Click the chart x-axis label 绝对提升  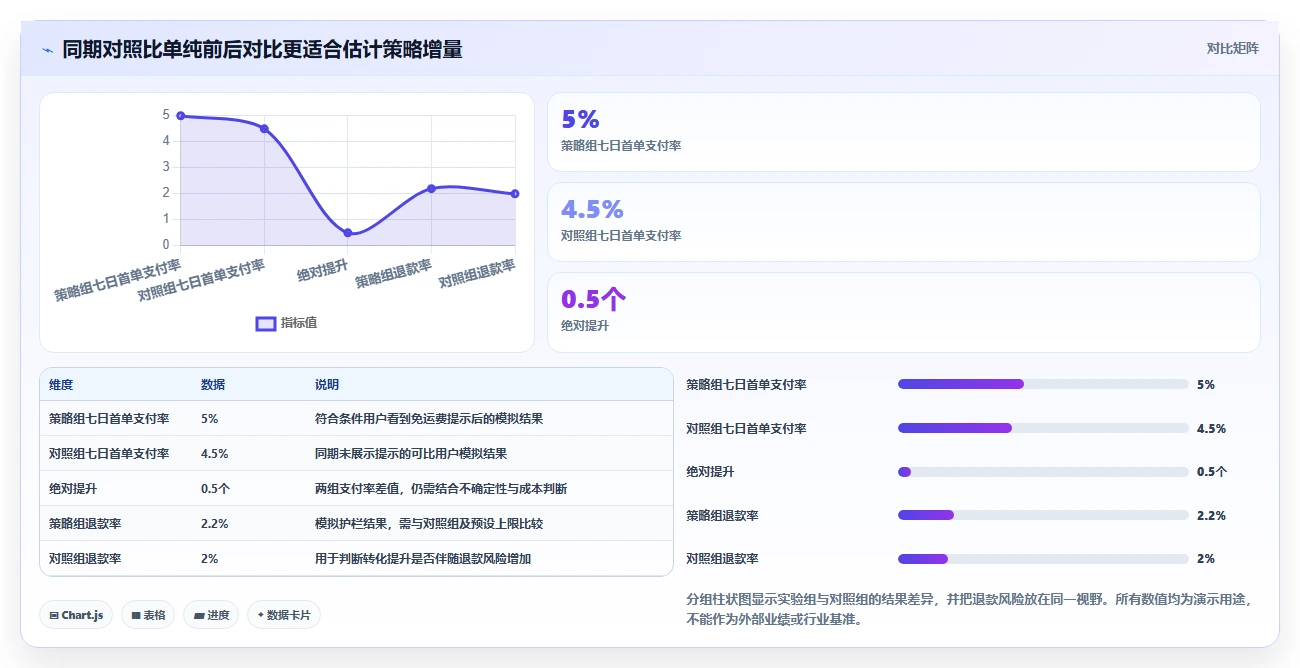coord(323,268)
